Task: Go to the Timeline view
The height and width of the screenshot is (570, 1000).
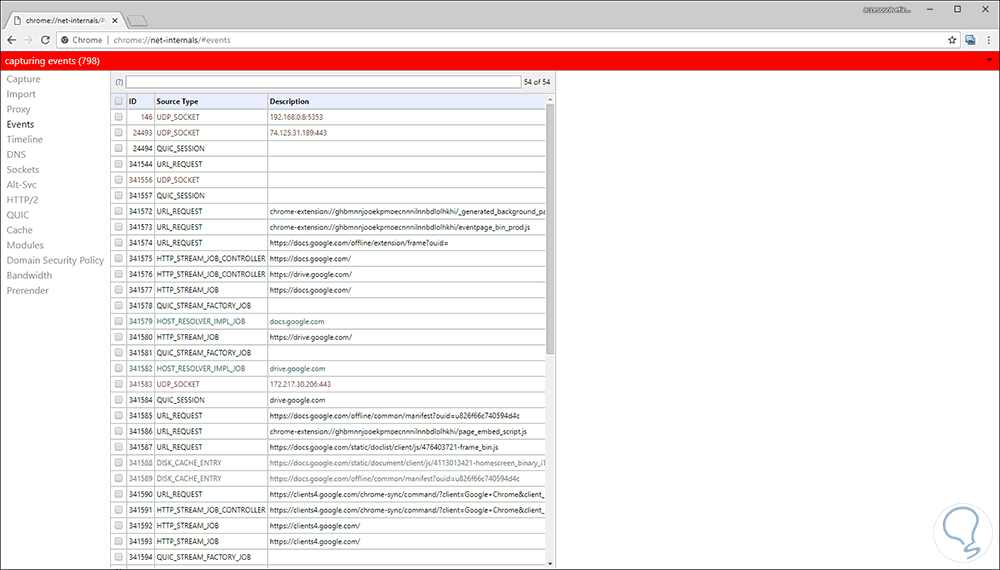Action: (x=25, y=139)
